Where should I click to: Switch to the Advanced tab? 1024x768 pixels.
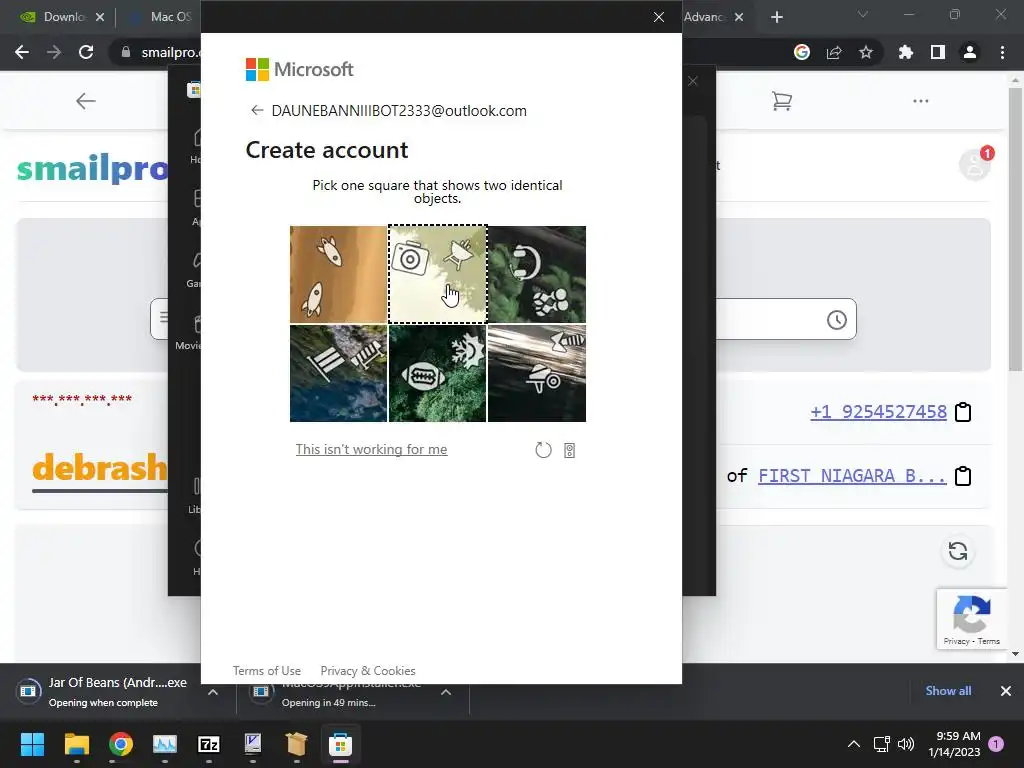[705, 17]
